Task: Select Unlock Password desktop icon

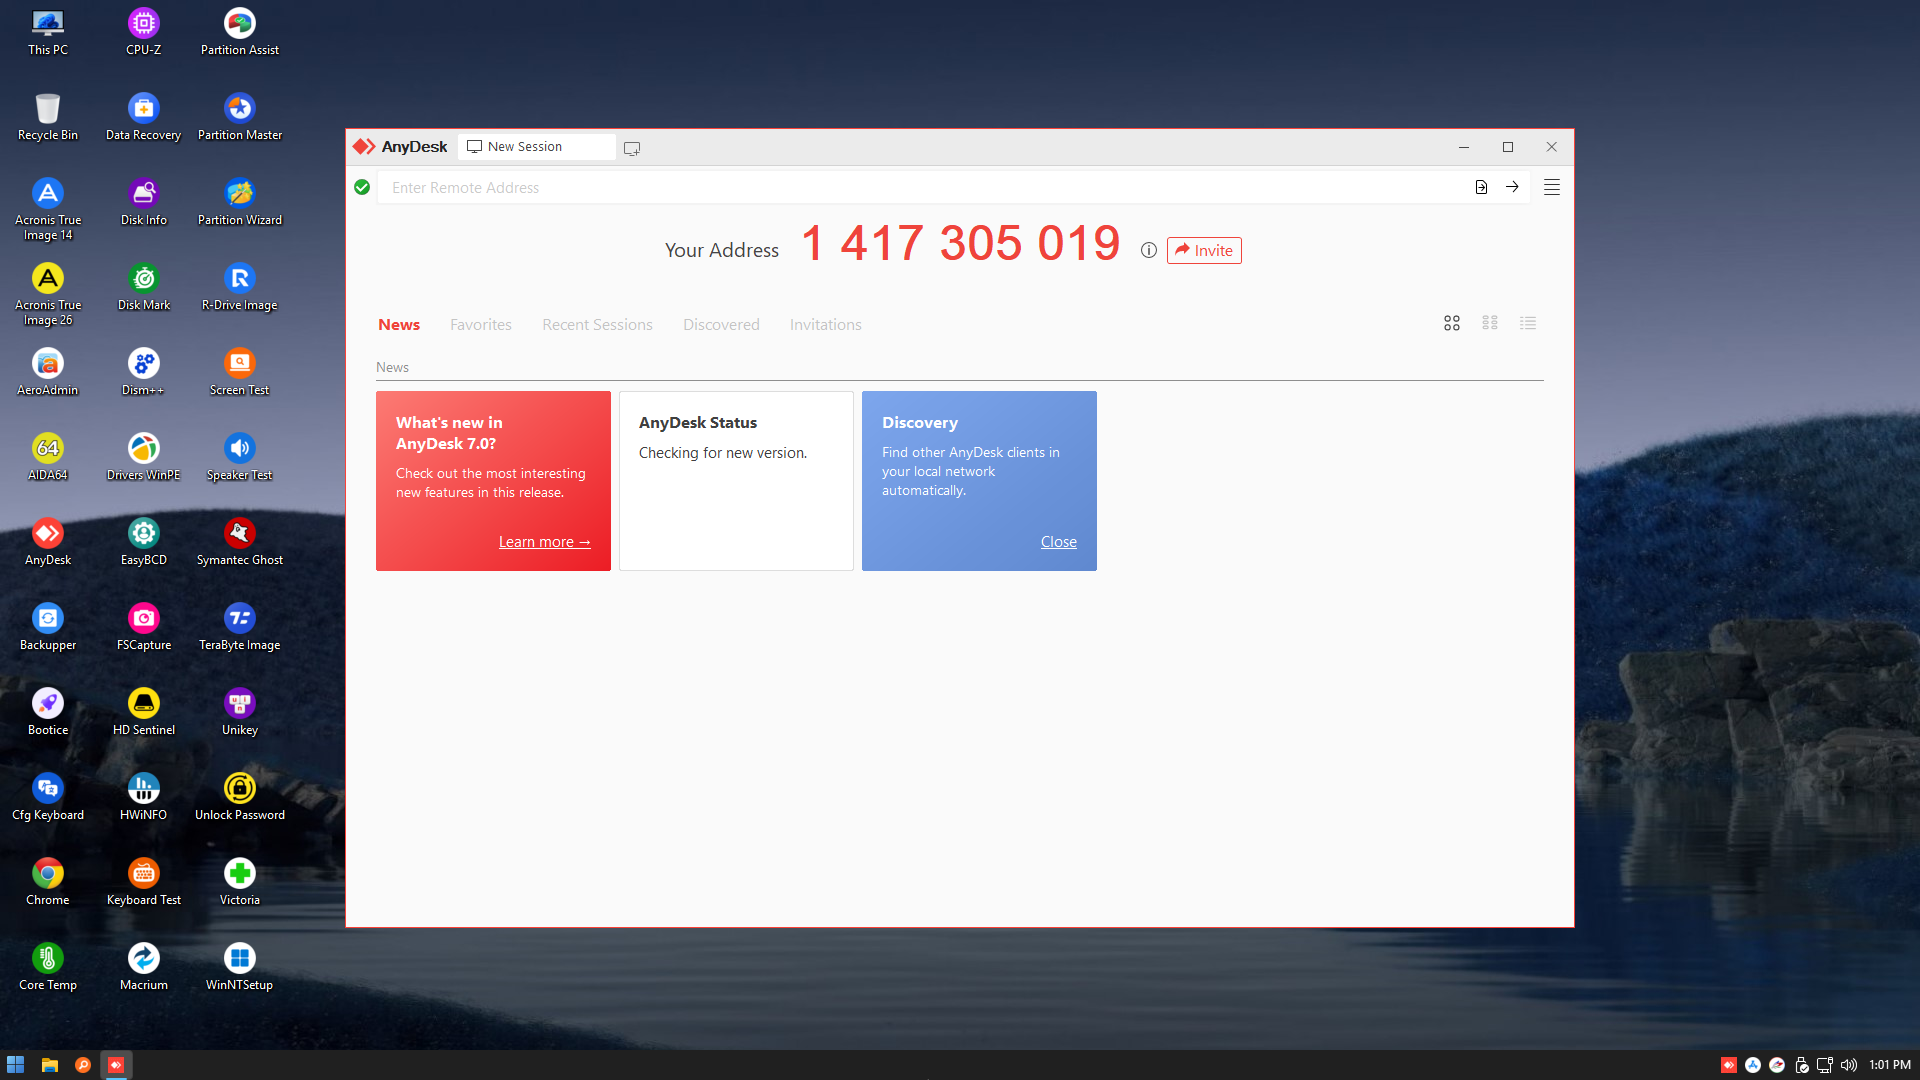Action: pyautogui.click(x=240, y=797)
